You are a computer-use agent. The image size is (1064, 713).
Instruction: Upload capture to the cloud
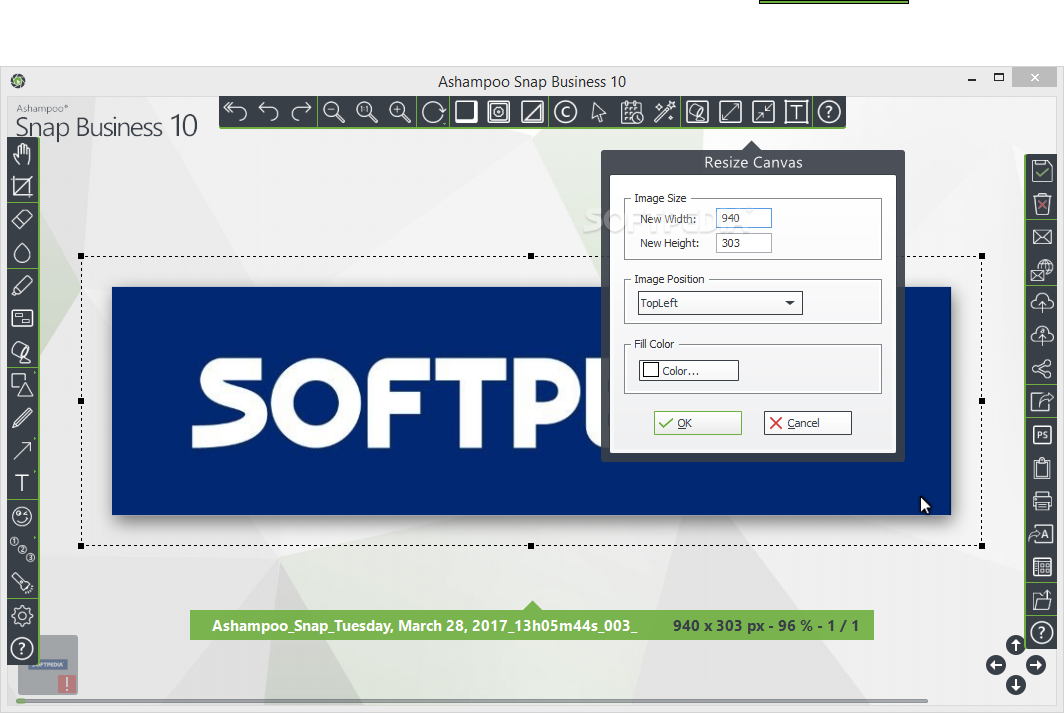tap(1042, 303)
